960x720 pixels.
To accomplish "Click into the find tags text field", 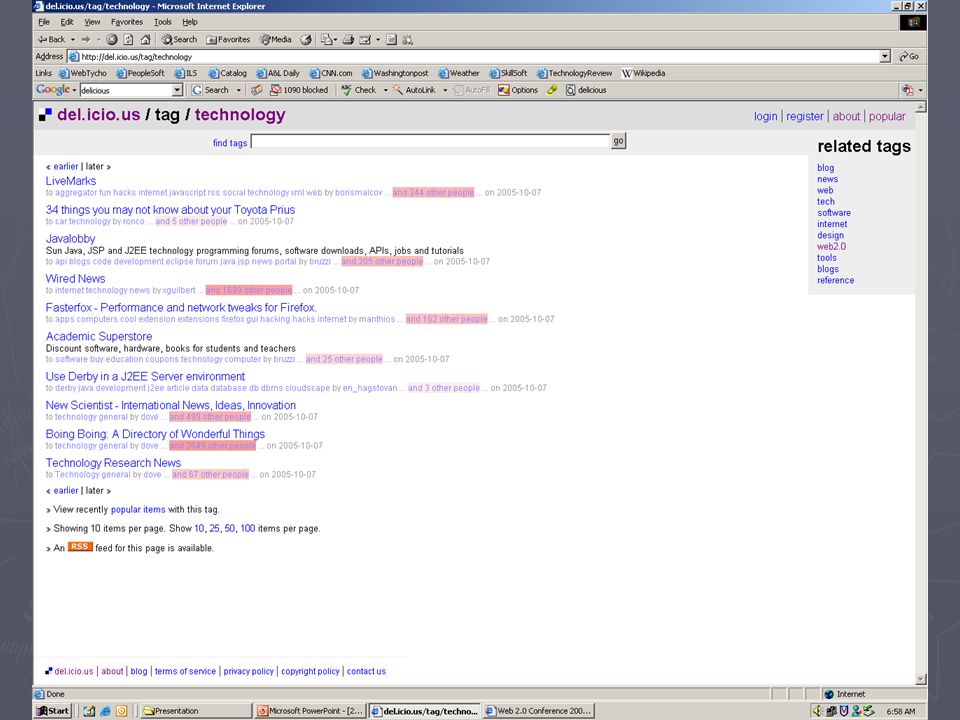I will 430,141.
